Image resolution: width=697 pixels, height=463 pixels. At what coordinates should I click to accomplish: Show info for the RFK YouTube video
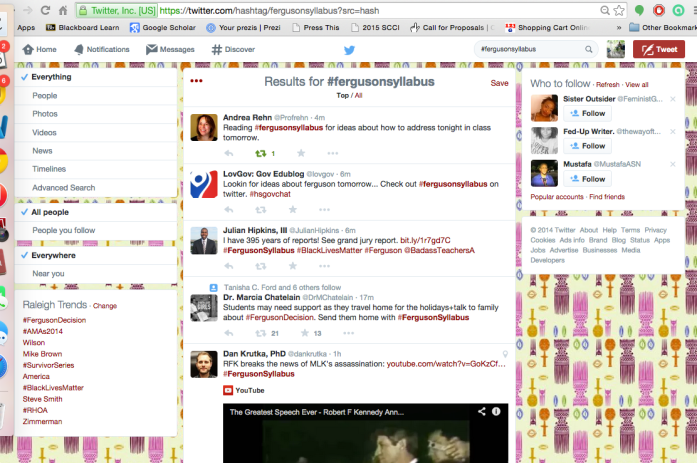(496, 411)
